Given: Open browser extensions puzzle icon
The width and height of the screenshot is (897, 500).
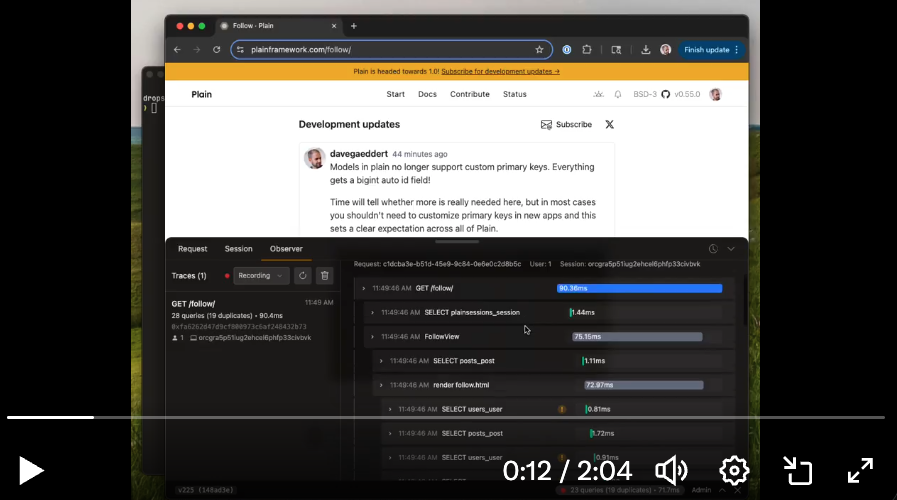Looking at the screenshot, I should (x=587, y=50).
